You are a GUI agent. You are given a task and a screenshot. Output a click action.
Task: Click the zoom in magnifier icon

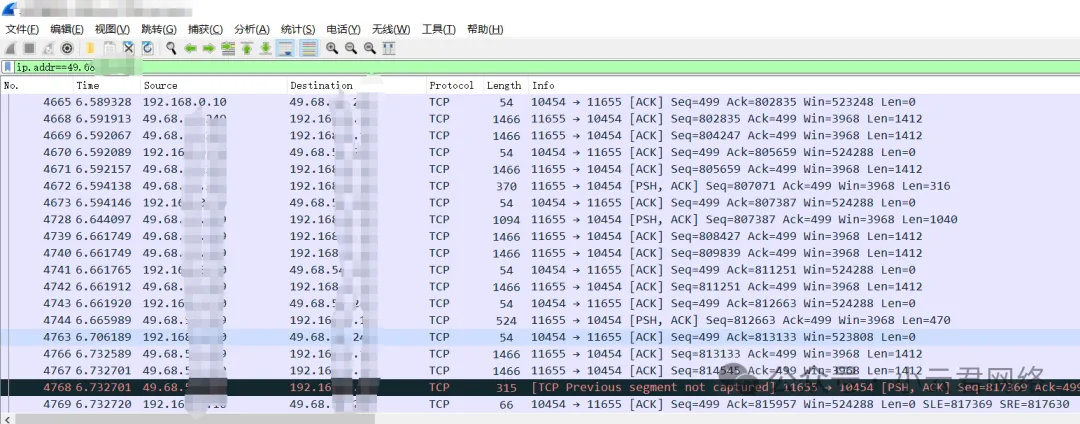coord(332,48)
